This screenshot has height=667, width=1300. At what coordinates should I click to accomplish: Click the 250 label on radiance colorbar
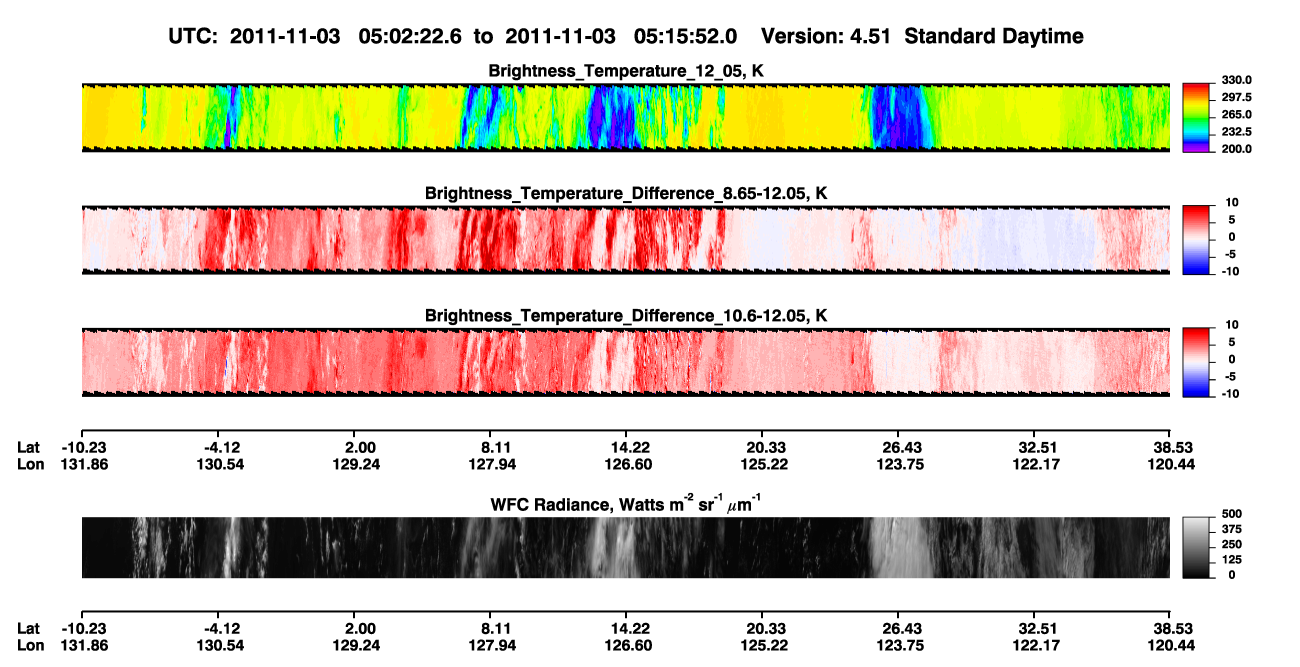point(1230,545)
